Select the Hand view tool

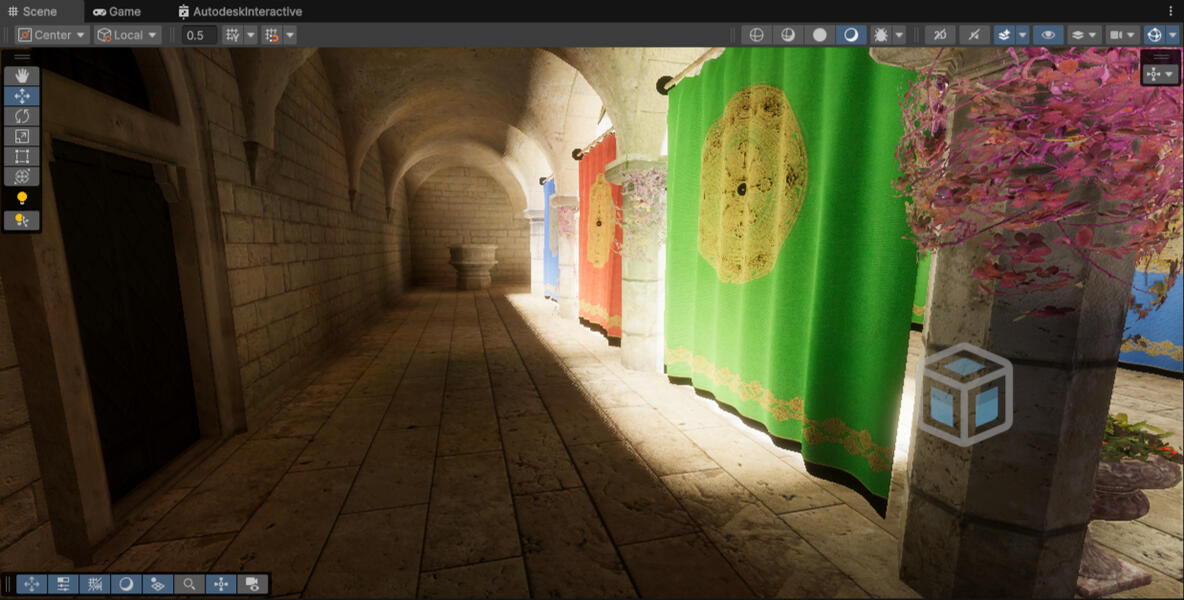(22, 76)
